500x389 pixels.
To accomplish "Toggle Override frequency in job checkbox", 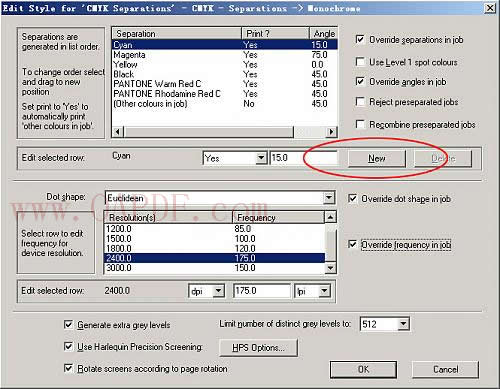I will click(x=352, y=244).
